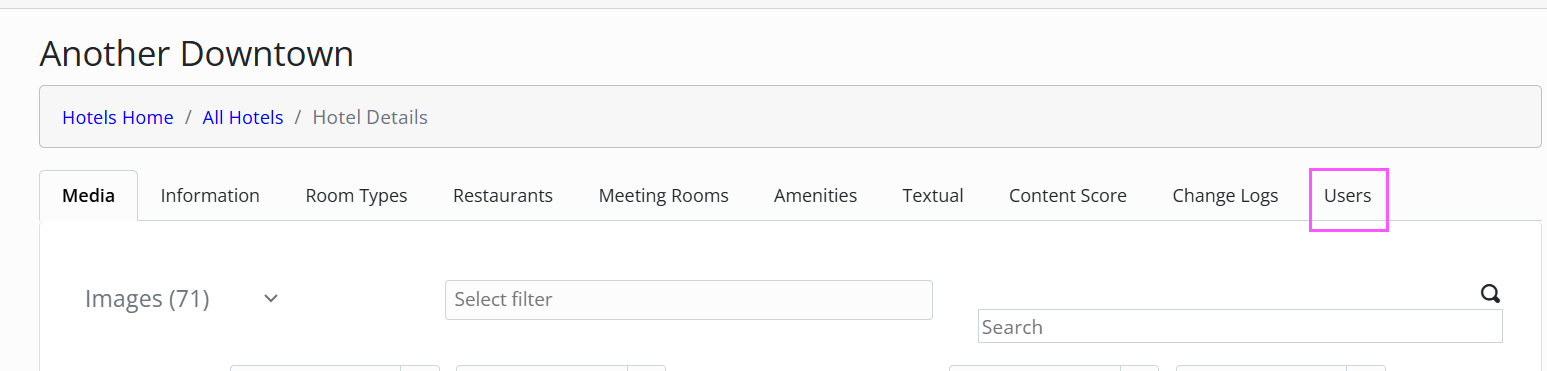Open the Amenities tab
Viewport: 1547px width, 371px height.
pyautogui.click(x=815, y=196)
